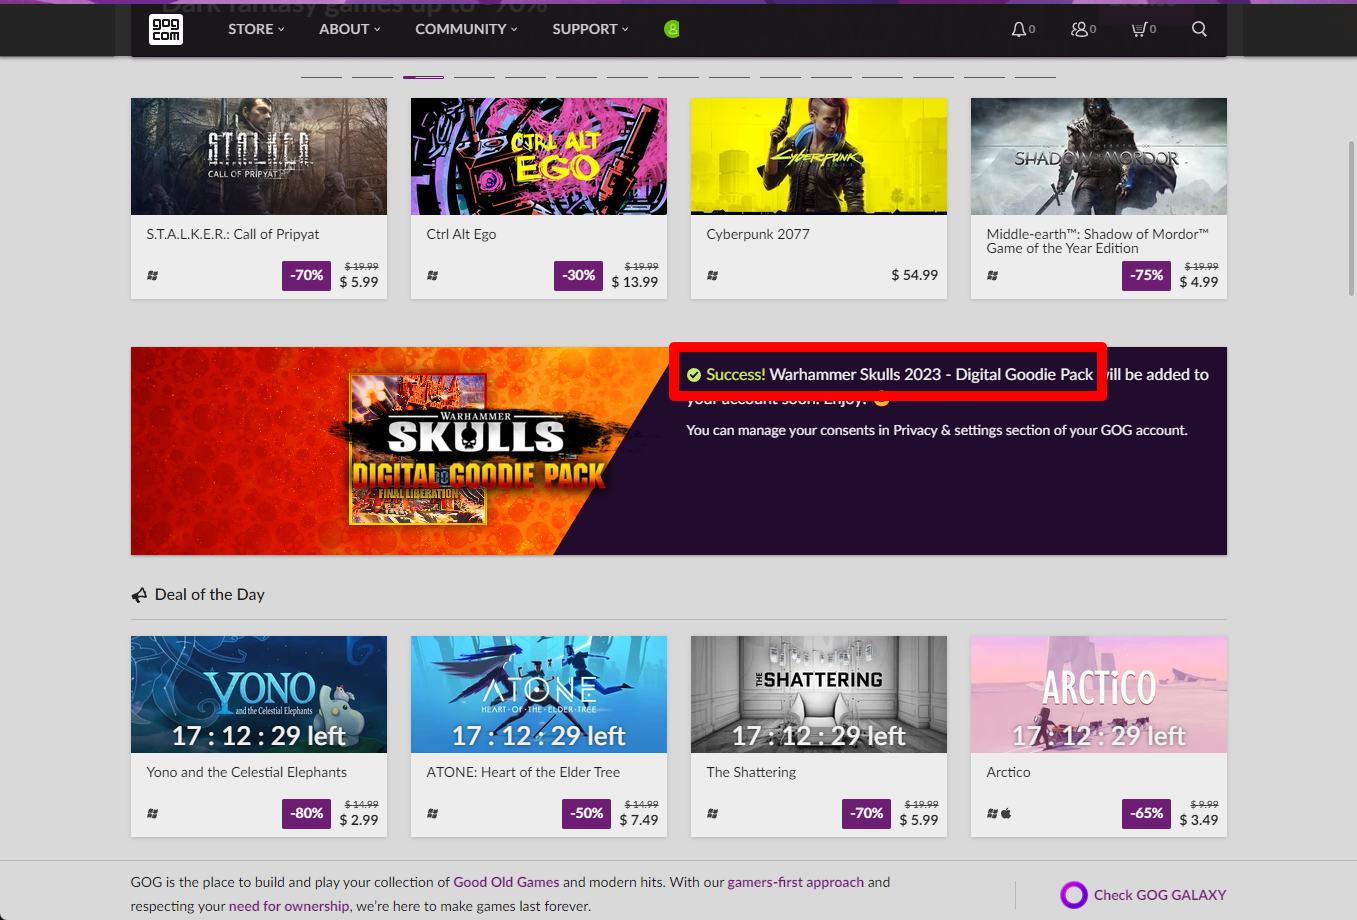Screen dimensions: 1357x920
Task: Open the Shadow of Mordor thumbnail
Action: 1099,156
